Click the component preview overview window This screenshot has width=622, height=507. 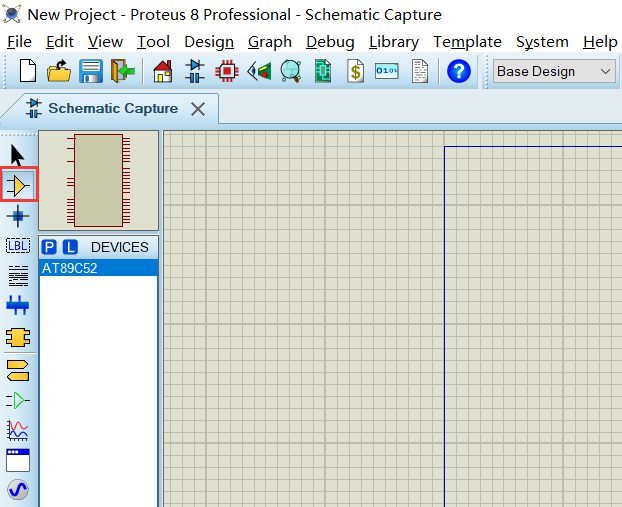98,181
